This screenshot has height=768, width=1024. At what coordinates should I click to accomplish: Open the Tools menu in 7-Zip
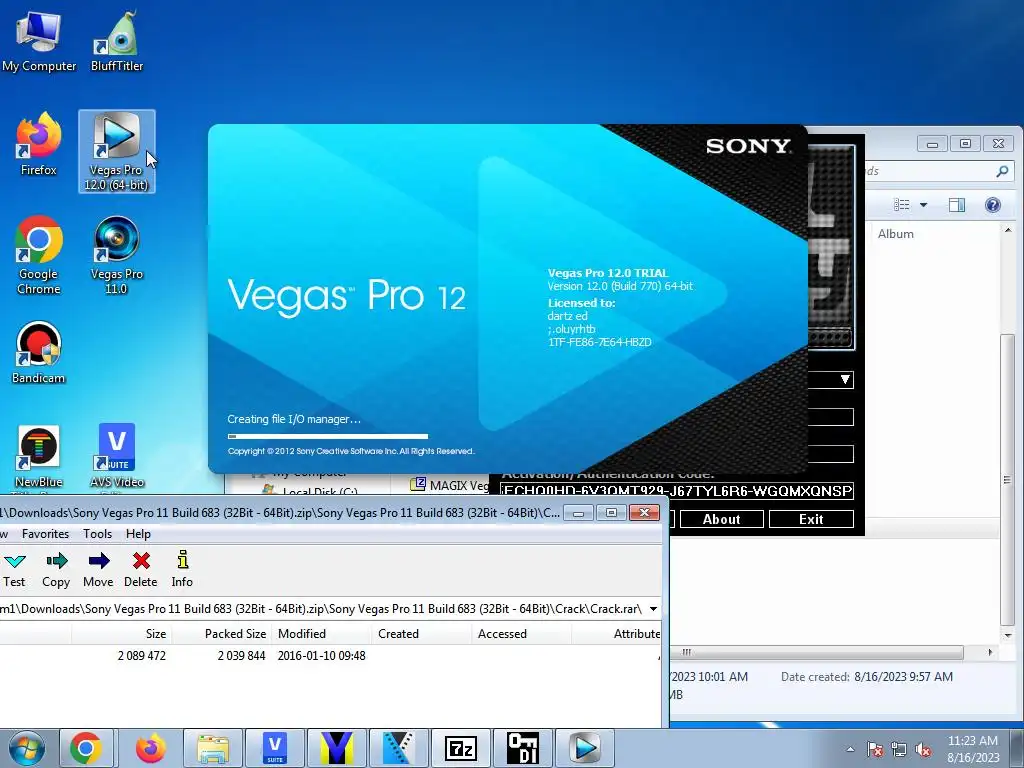tap(97, 534)
